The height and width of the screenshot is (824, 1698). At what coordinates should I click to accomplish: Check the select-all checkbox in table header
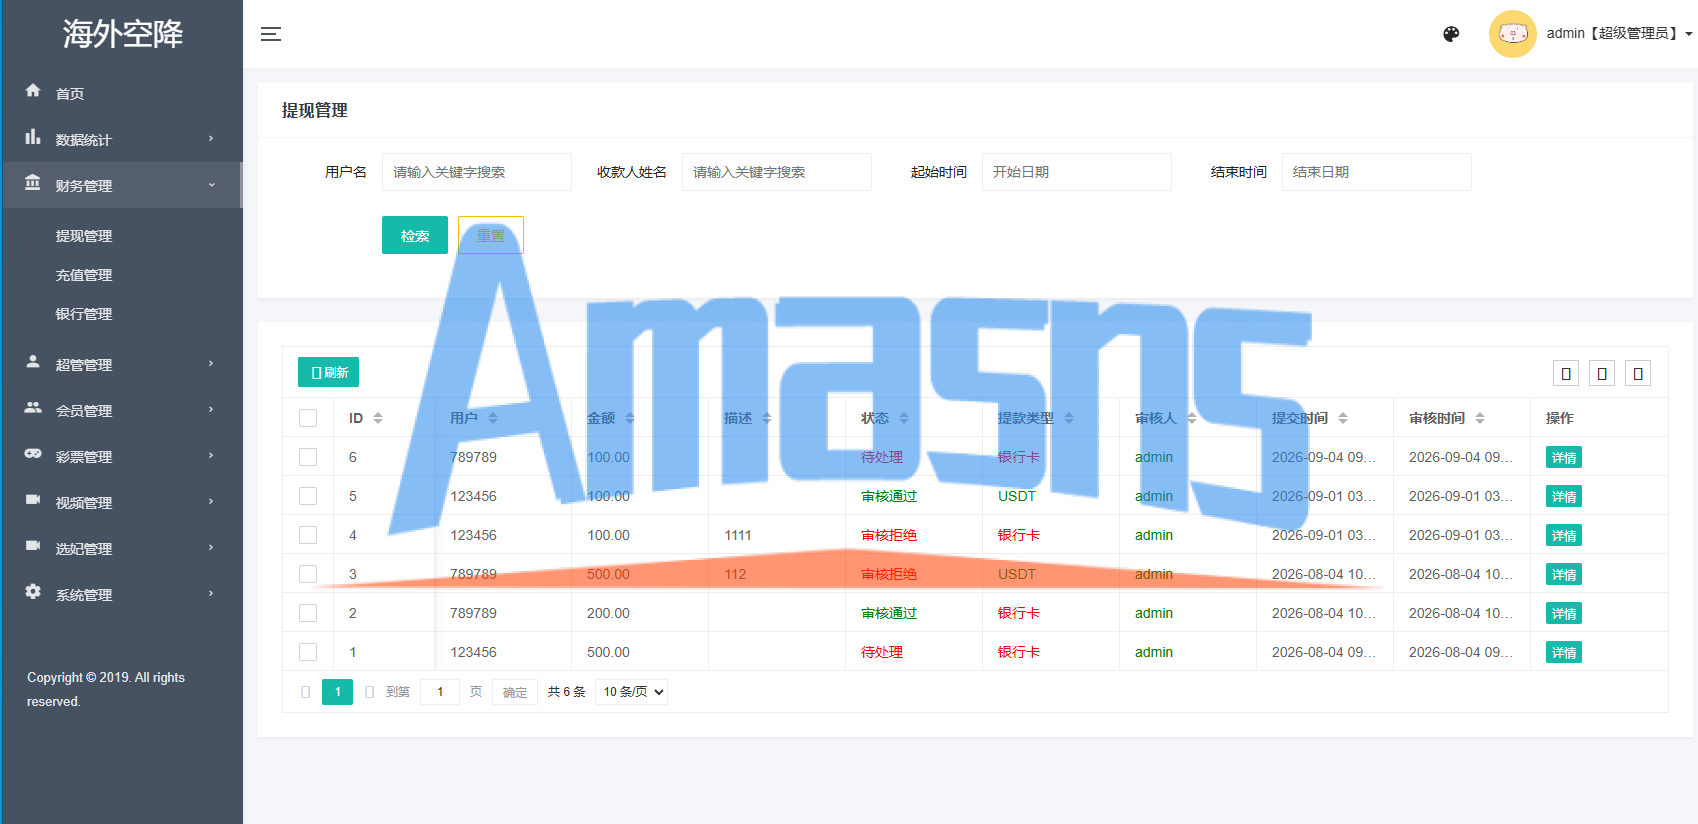point(308,418)
